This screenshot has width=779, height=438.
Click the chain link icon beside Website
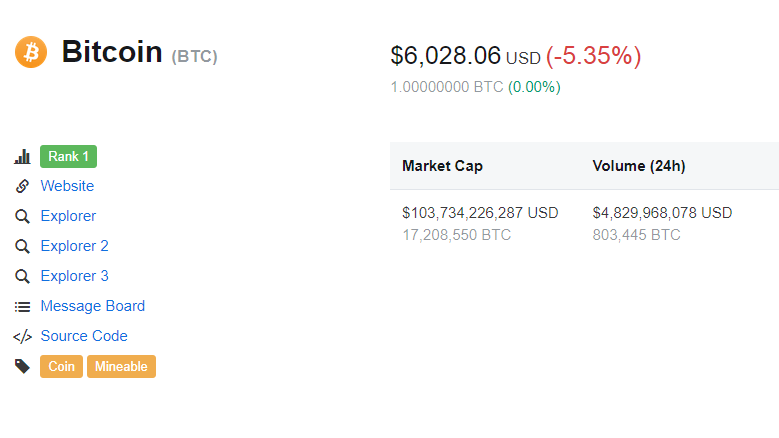22,186
